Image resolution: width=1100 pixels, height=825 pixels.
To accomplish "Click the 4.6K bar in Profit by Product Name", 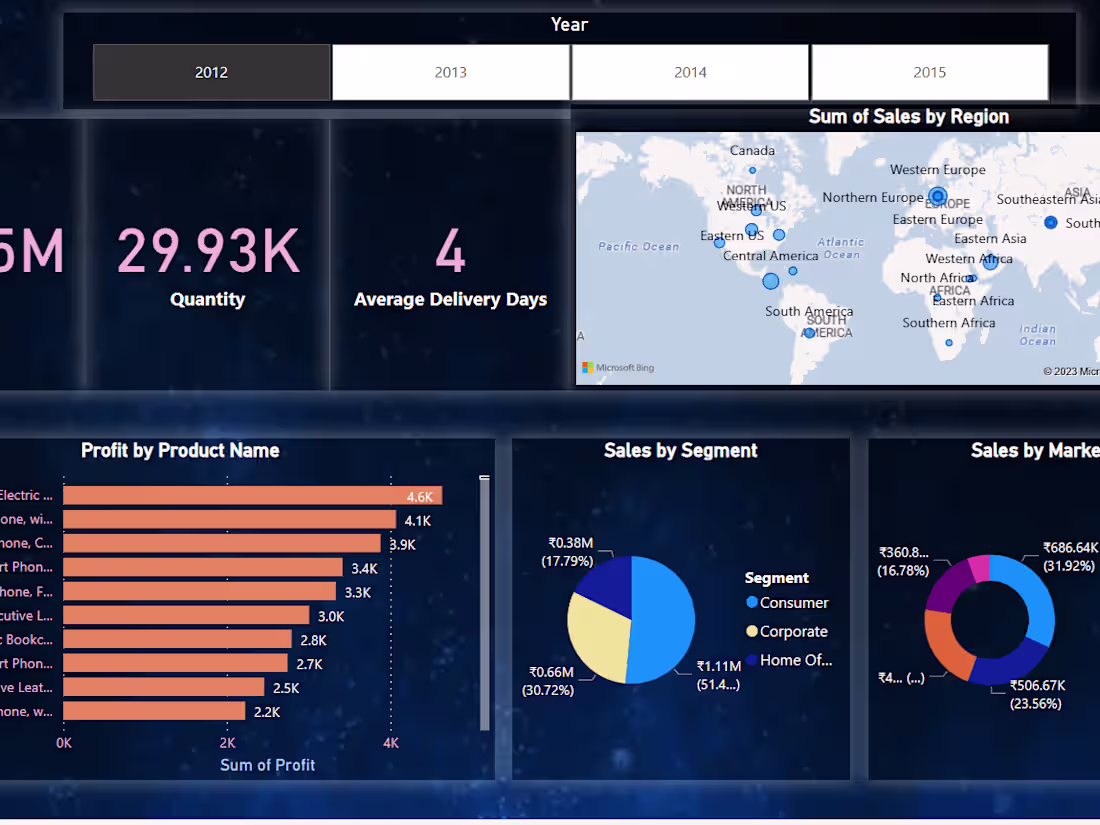I will pos(250,495).
